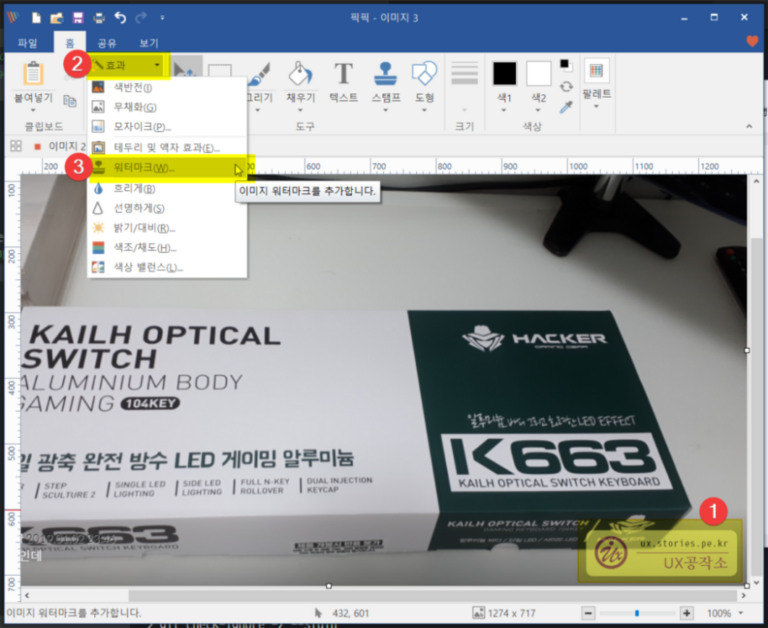The width and height of the screenshot is (768, 628).
Task: Select 무채화(G) grayscale effect
Action: click(167, 107)
